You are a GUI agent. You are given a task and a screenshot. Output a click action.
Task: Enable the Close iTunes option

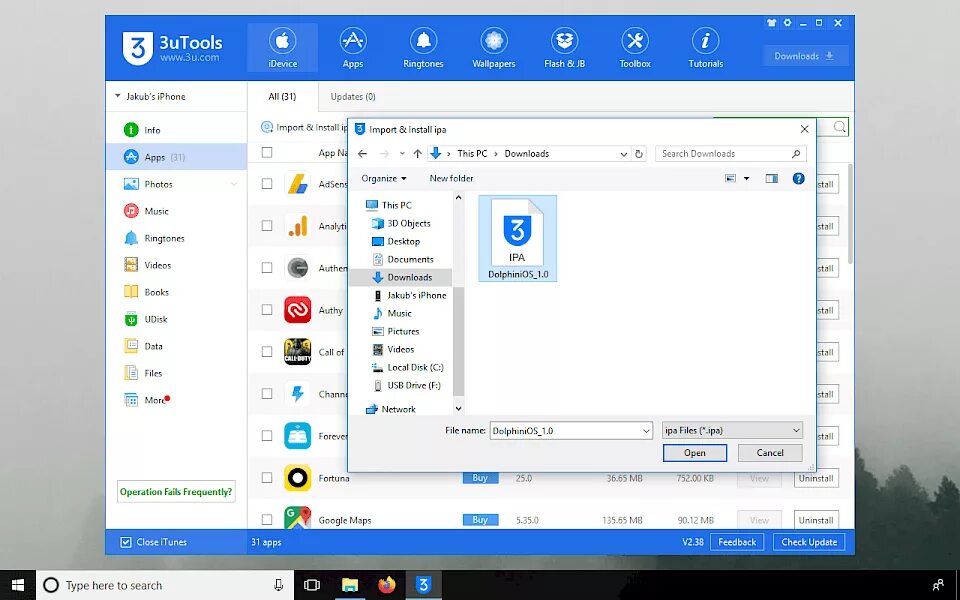(x=125, y=541)
